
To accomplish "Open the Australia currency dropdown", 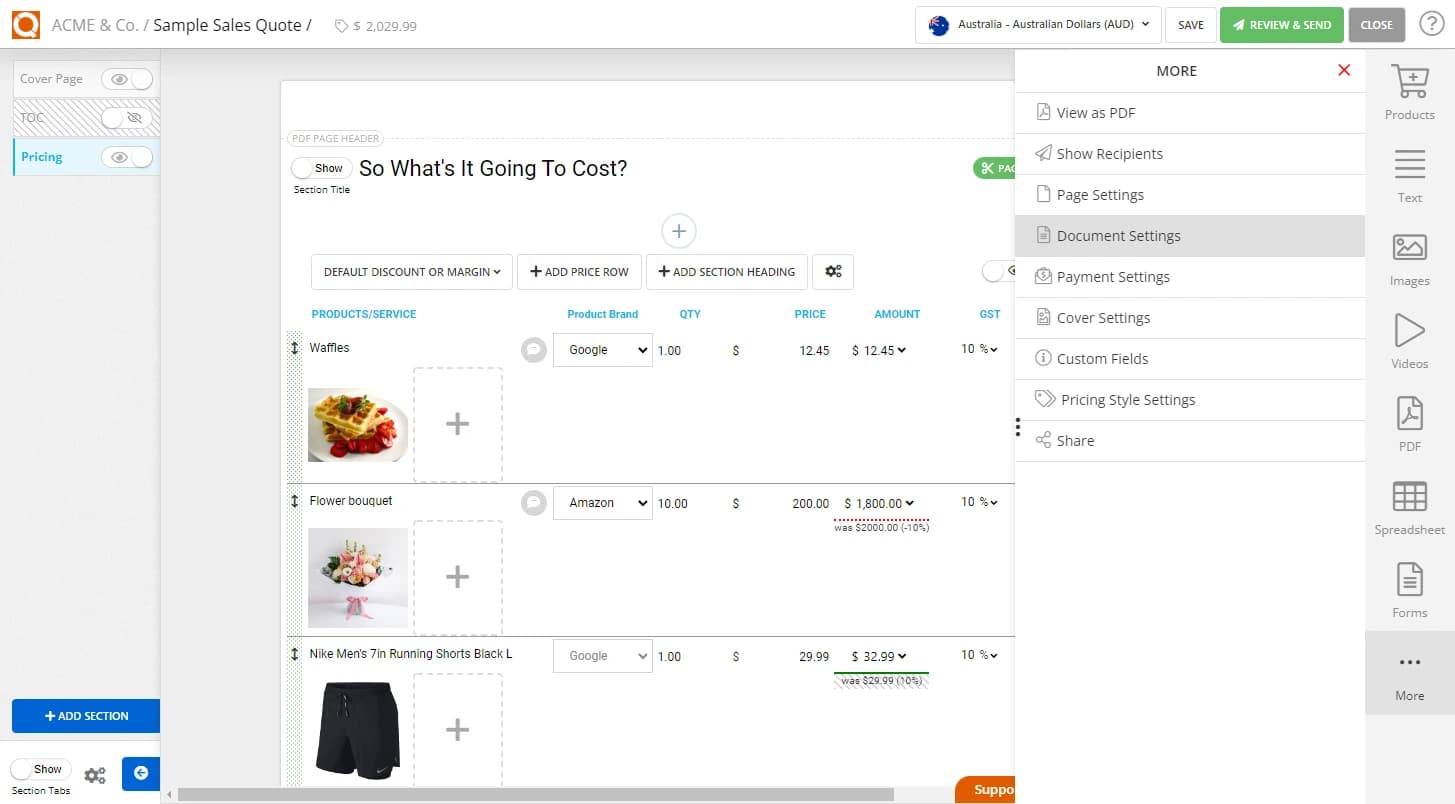I will (1037, 25).
